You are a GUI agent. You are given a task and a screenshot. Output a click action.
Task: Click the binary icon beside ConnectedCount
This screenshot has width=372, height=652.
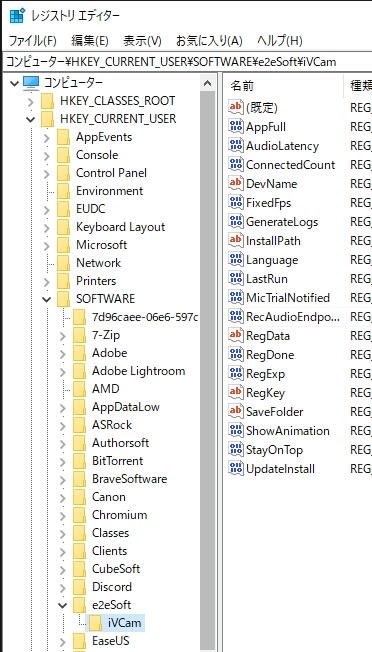236,165
